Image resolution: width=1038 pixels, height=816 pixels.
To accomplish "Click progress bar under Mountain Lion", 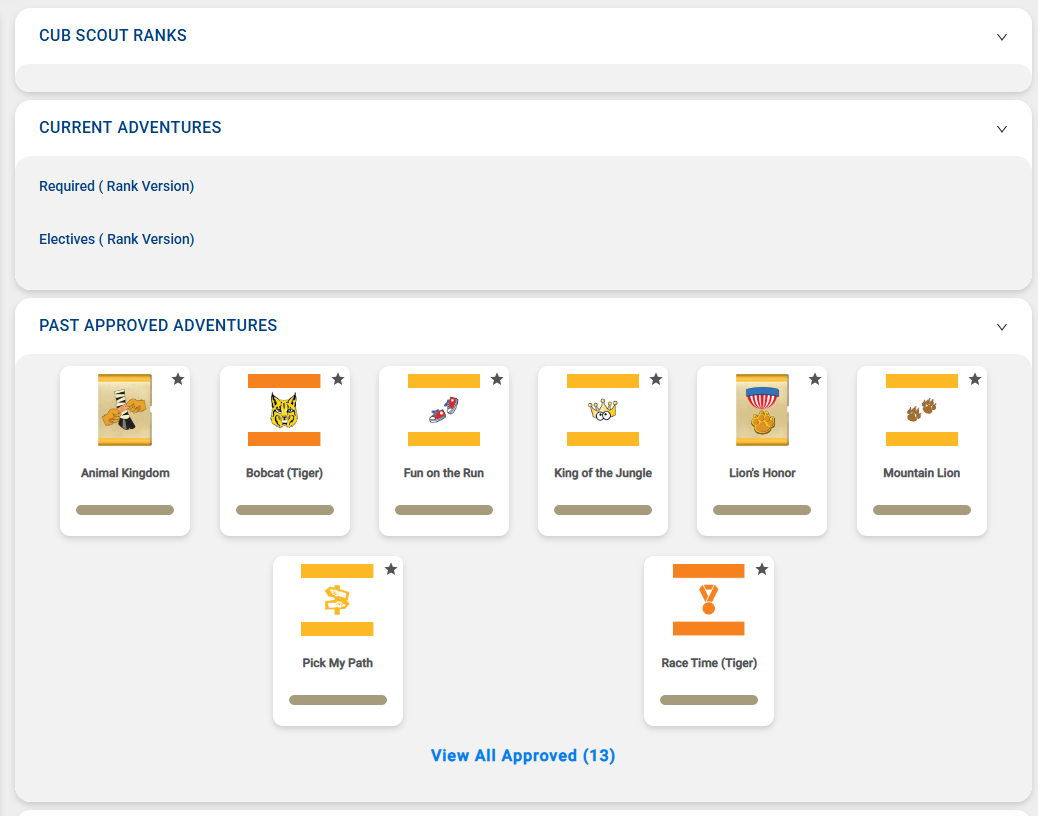I will click(x=922, y=510).
